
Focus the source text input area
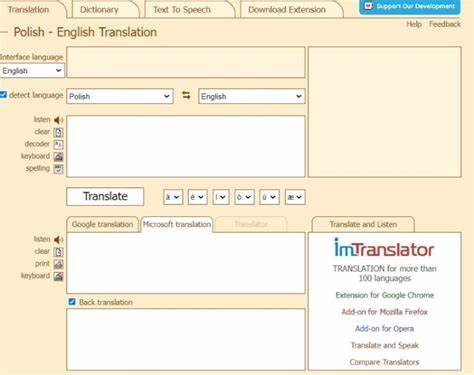[x=186, y=146]
